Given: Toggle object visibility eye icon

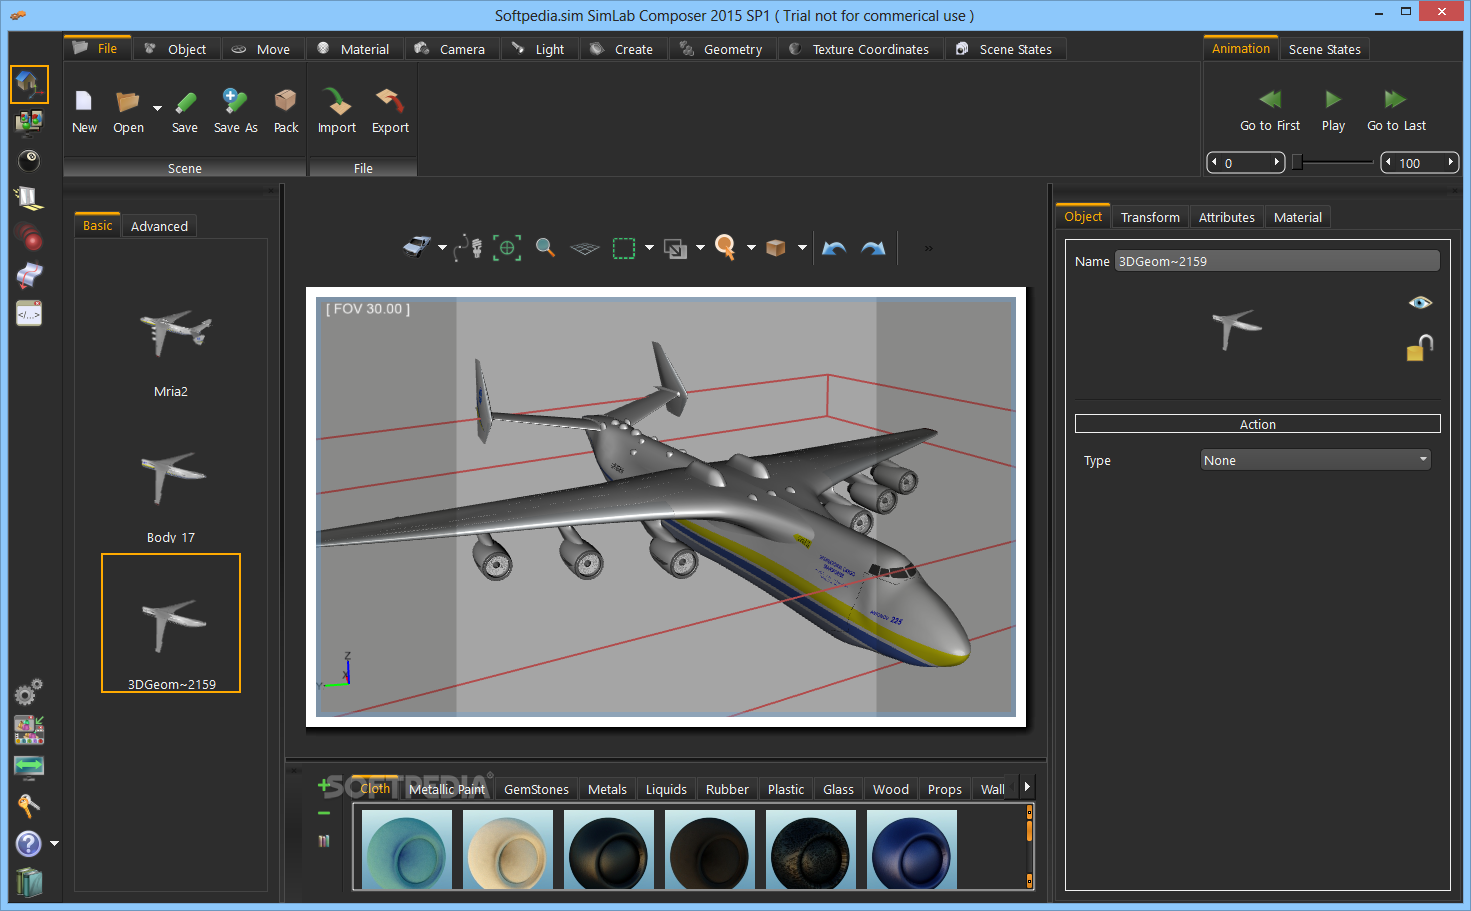Looking at the screenshot, I should [x=1420, y=302].
